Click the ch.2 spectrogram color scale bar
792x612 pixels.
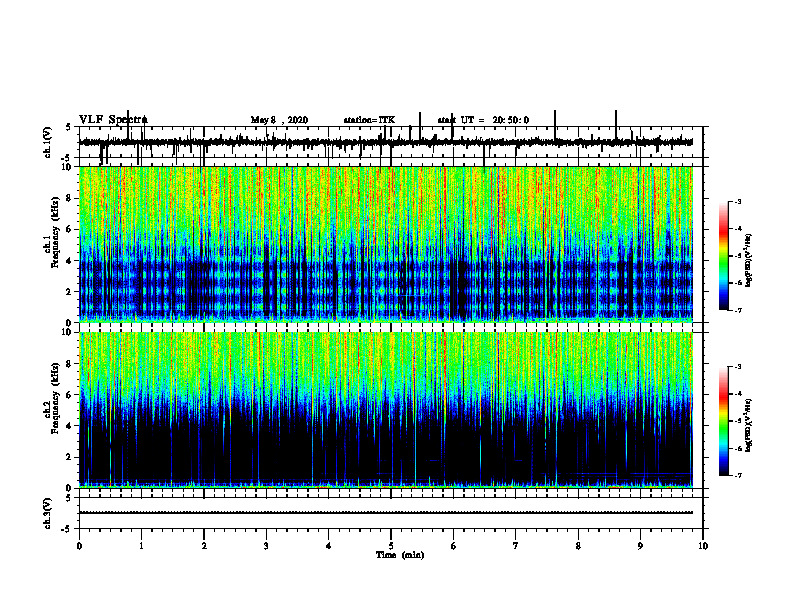tap(723, 421)
